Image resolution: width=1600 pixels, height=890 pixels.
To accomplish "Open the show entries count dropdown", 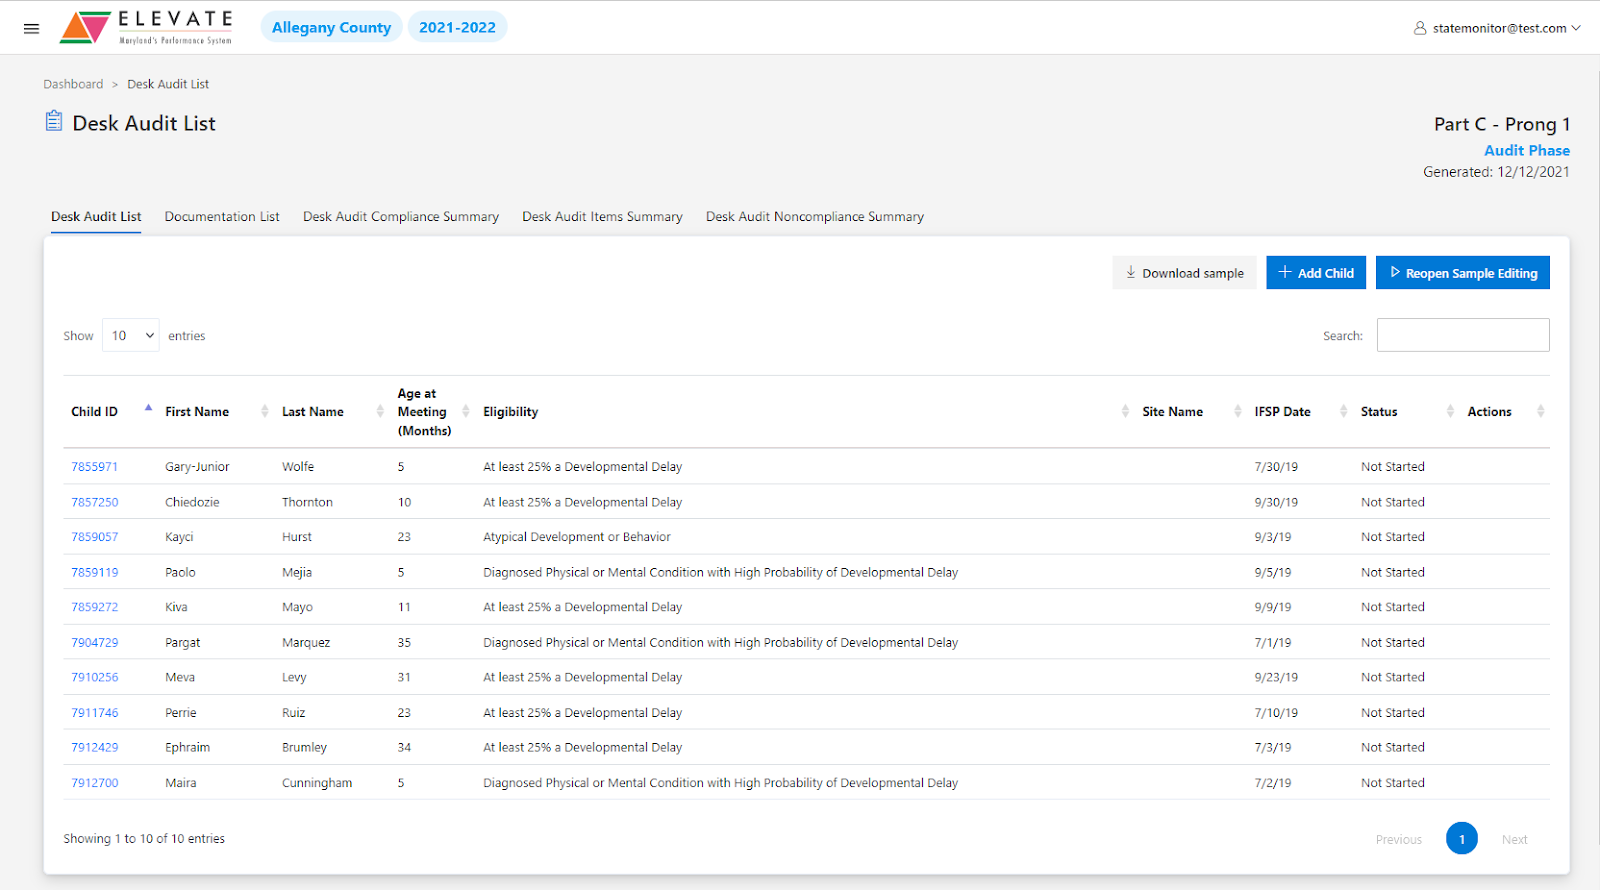I will (131, 336).
